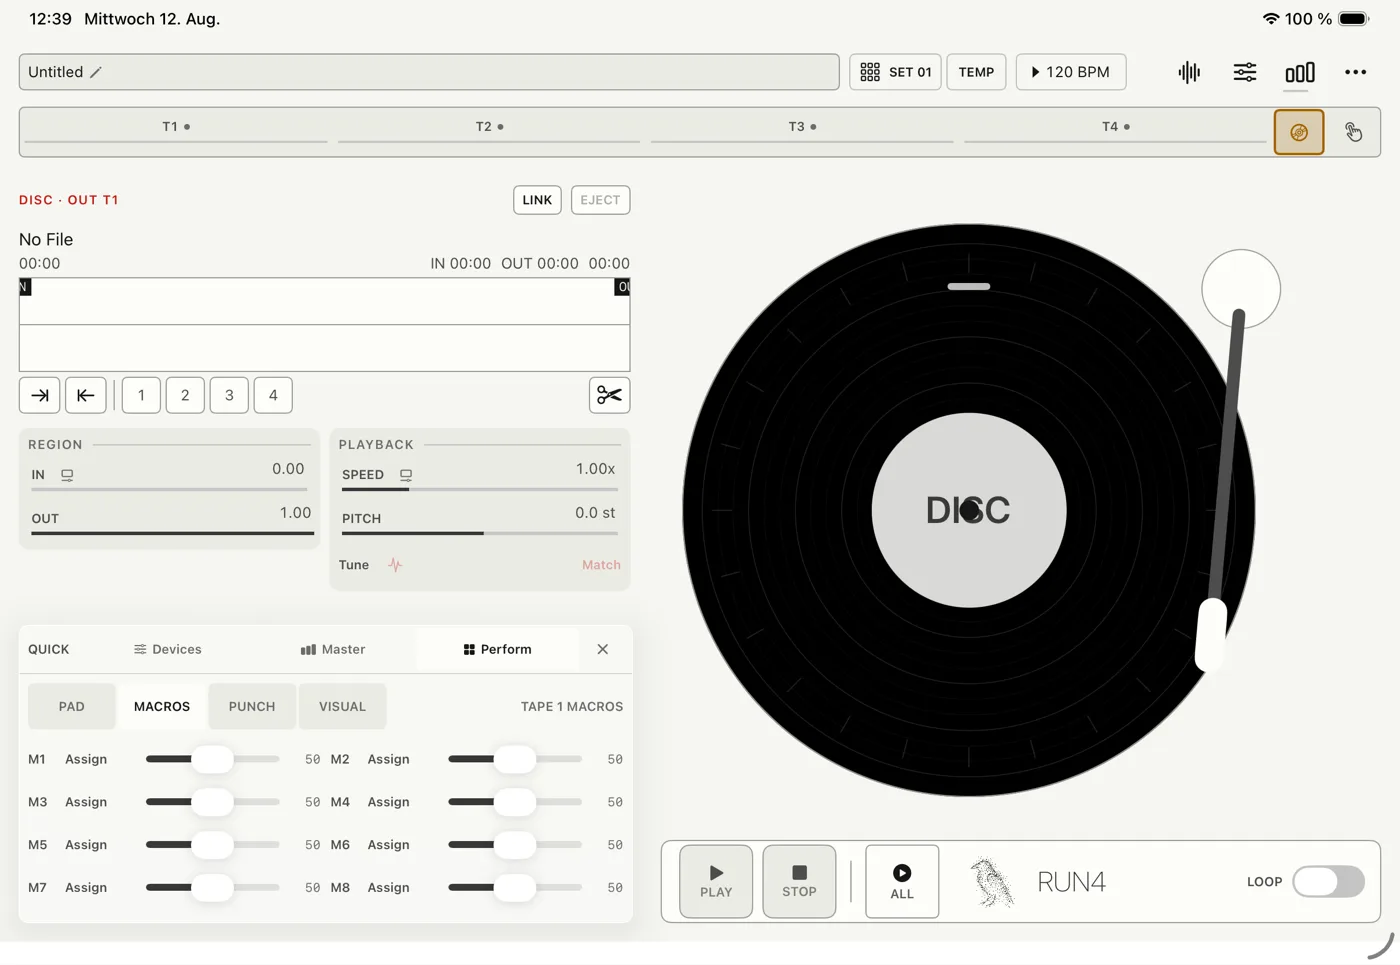1400x965 pixels.
Task: Click the pencil icon to rename Untitled
Action: pos(96,72)
